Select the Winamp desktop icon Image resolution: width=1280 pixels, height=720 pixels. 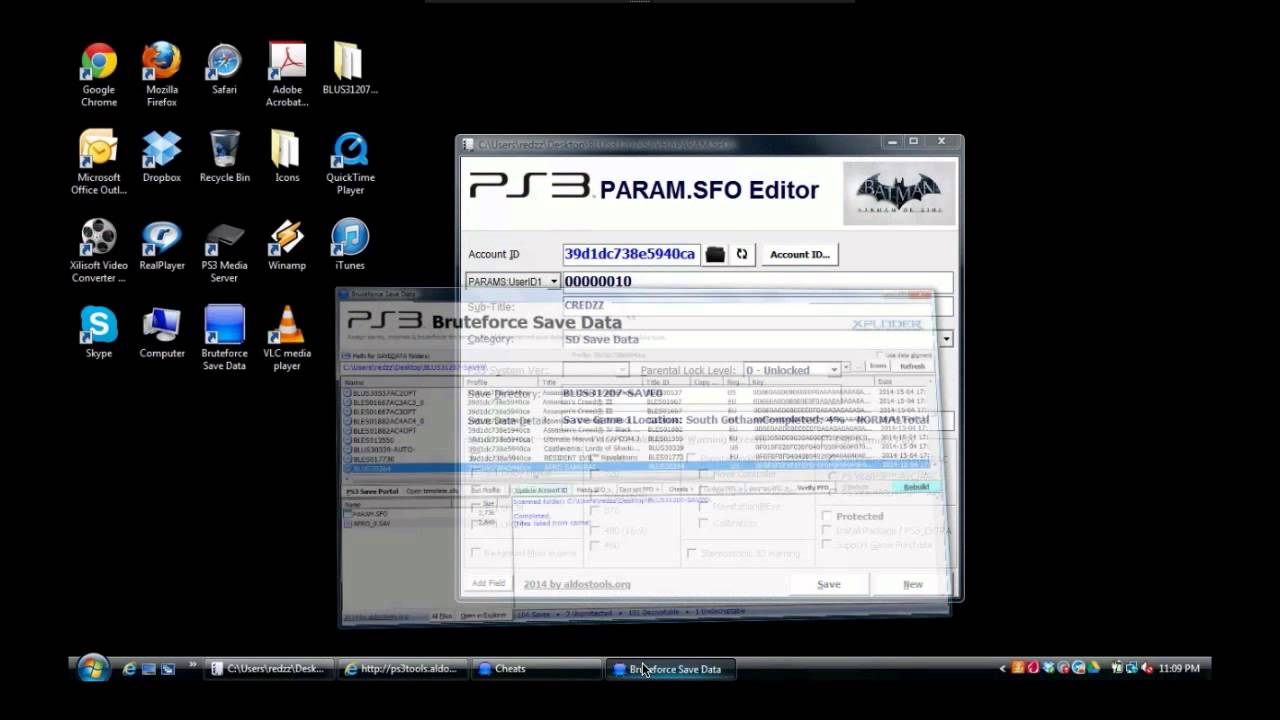pyautogui.click(x=287, y=245)
